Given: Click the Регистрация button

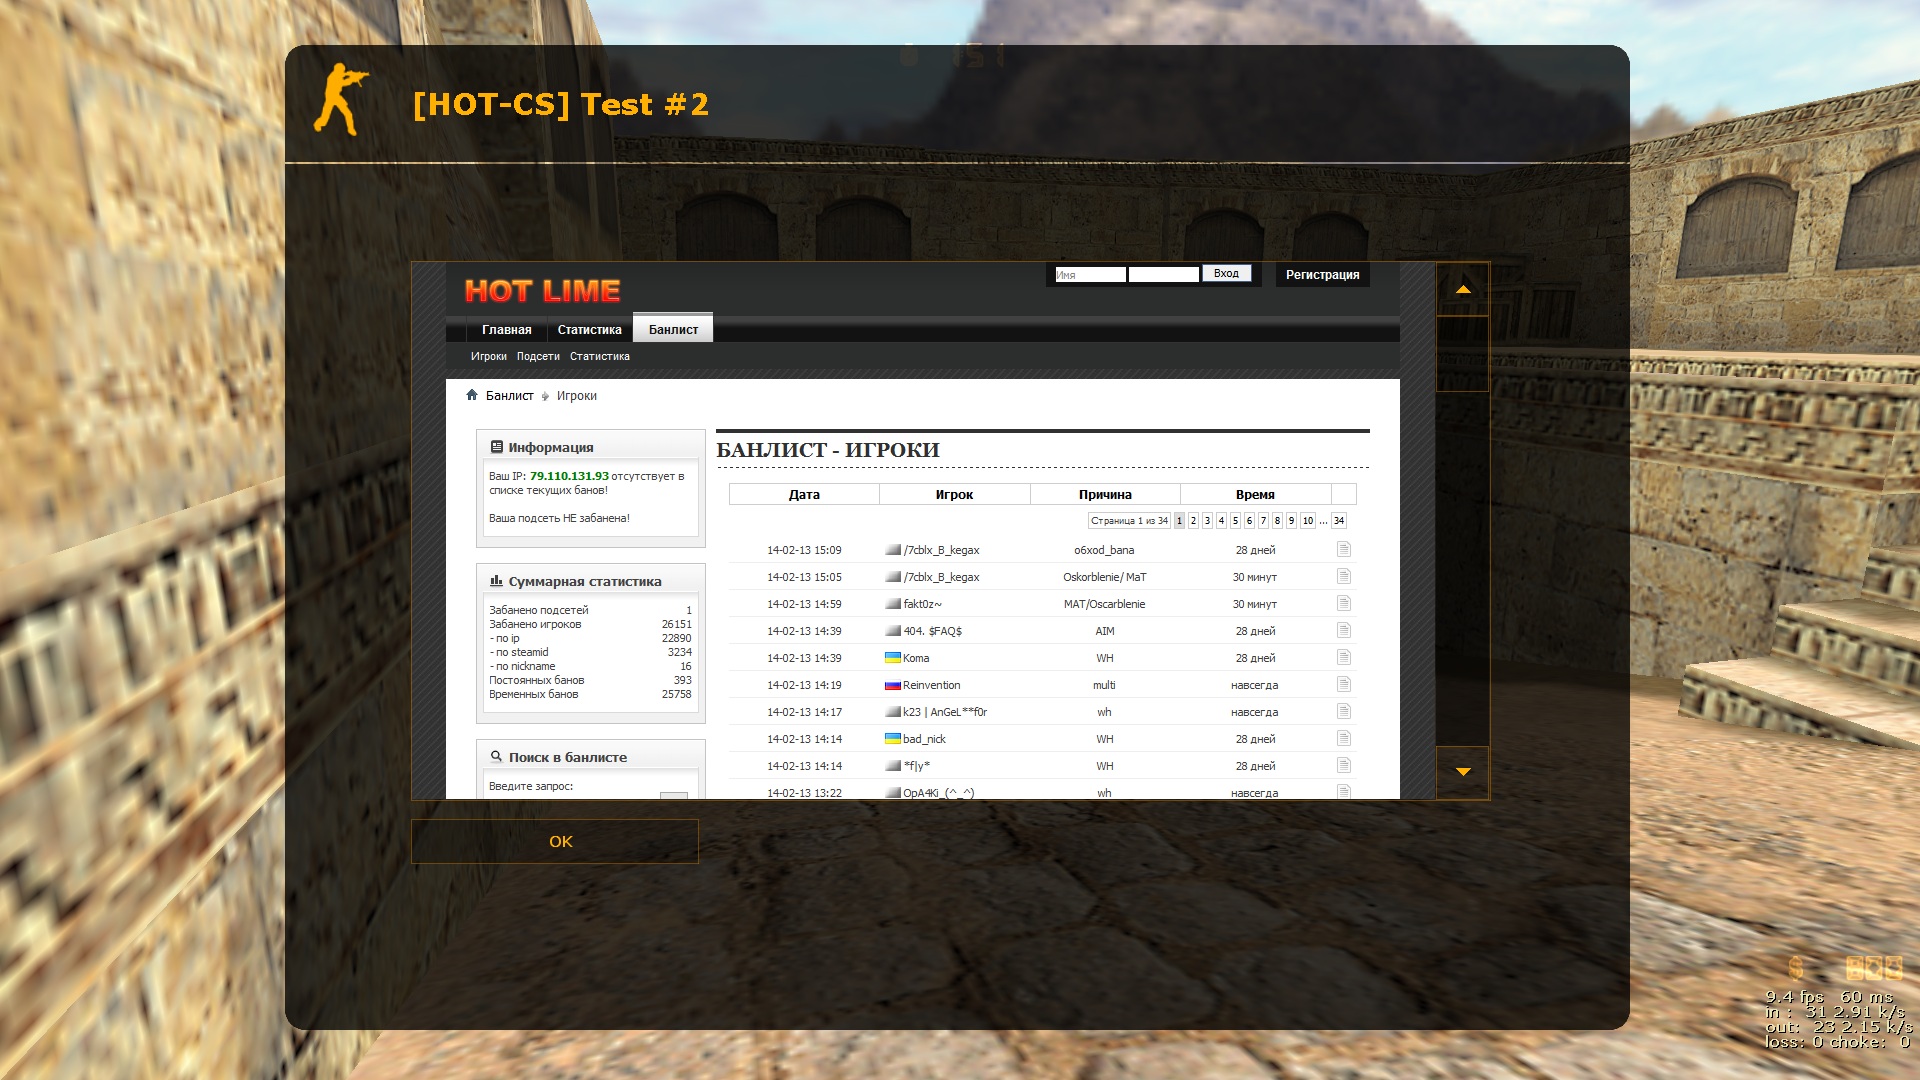Looking at the screenshot, I should (x=1322, y=275).
